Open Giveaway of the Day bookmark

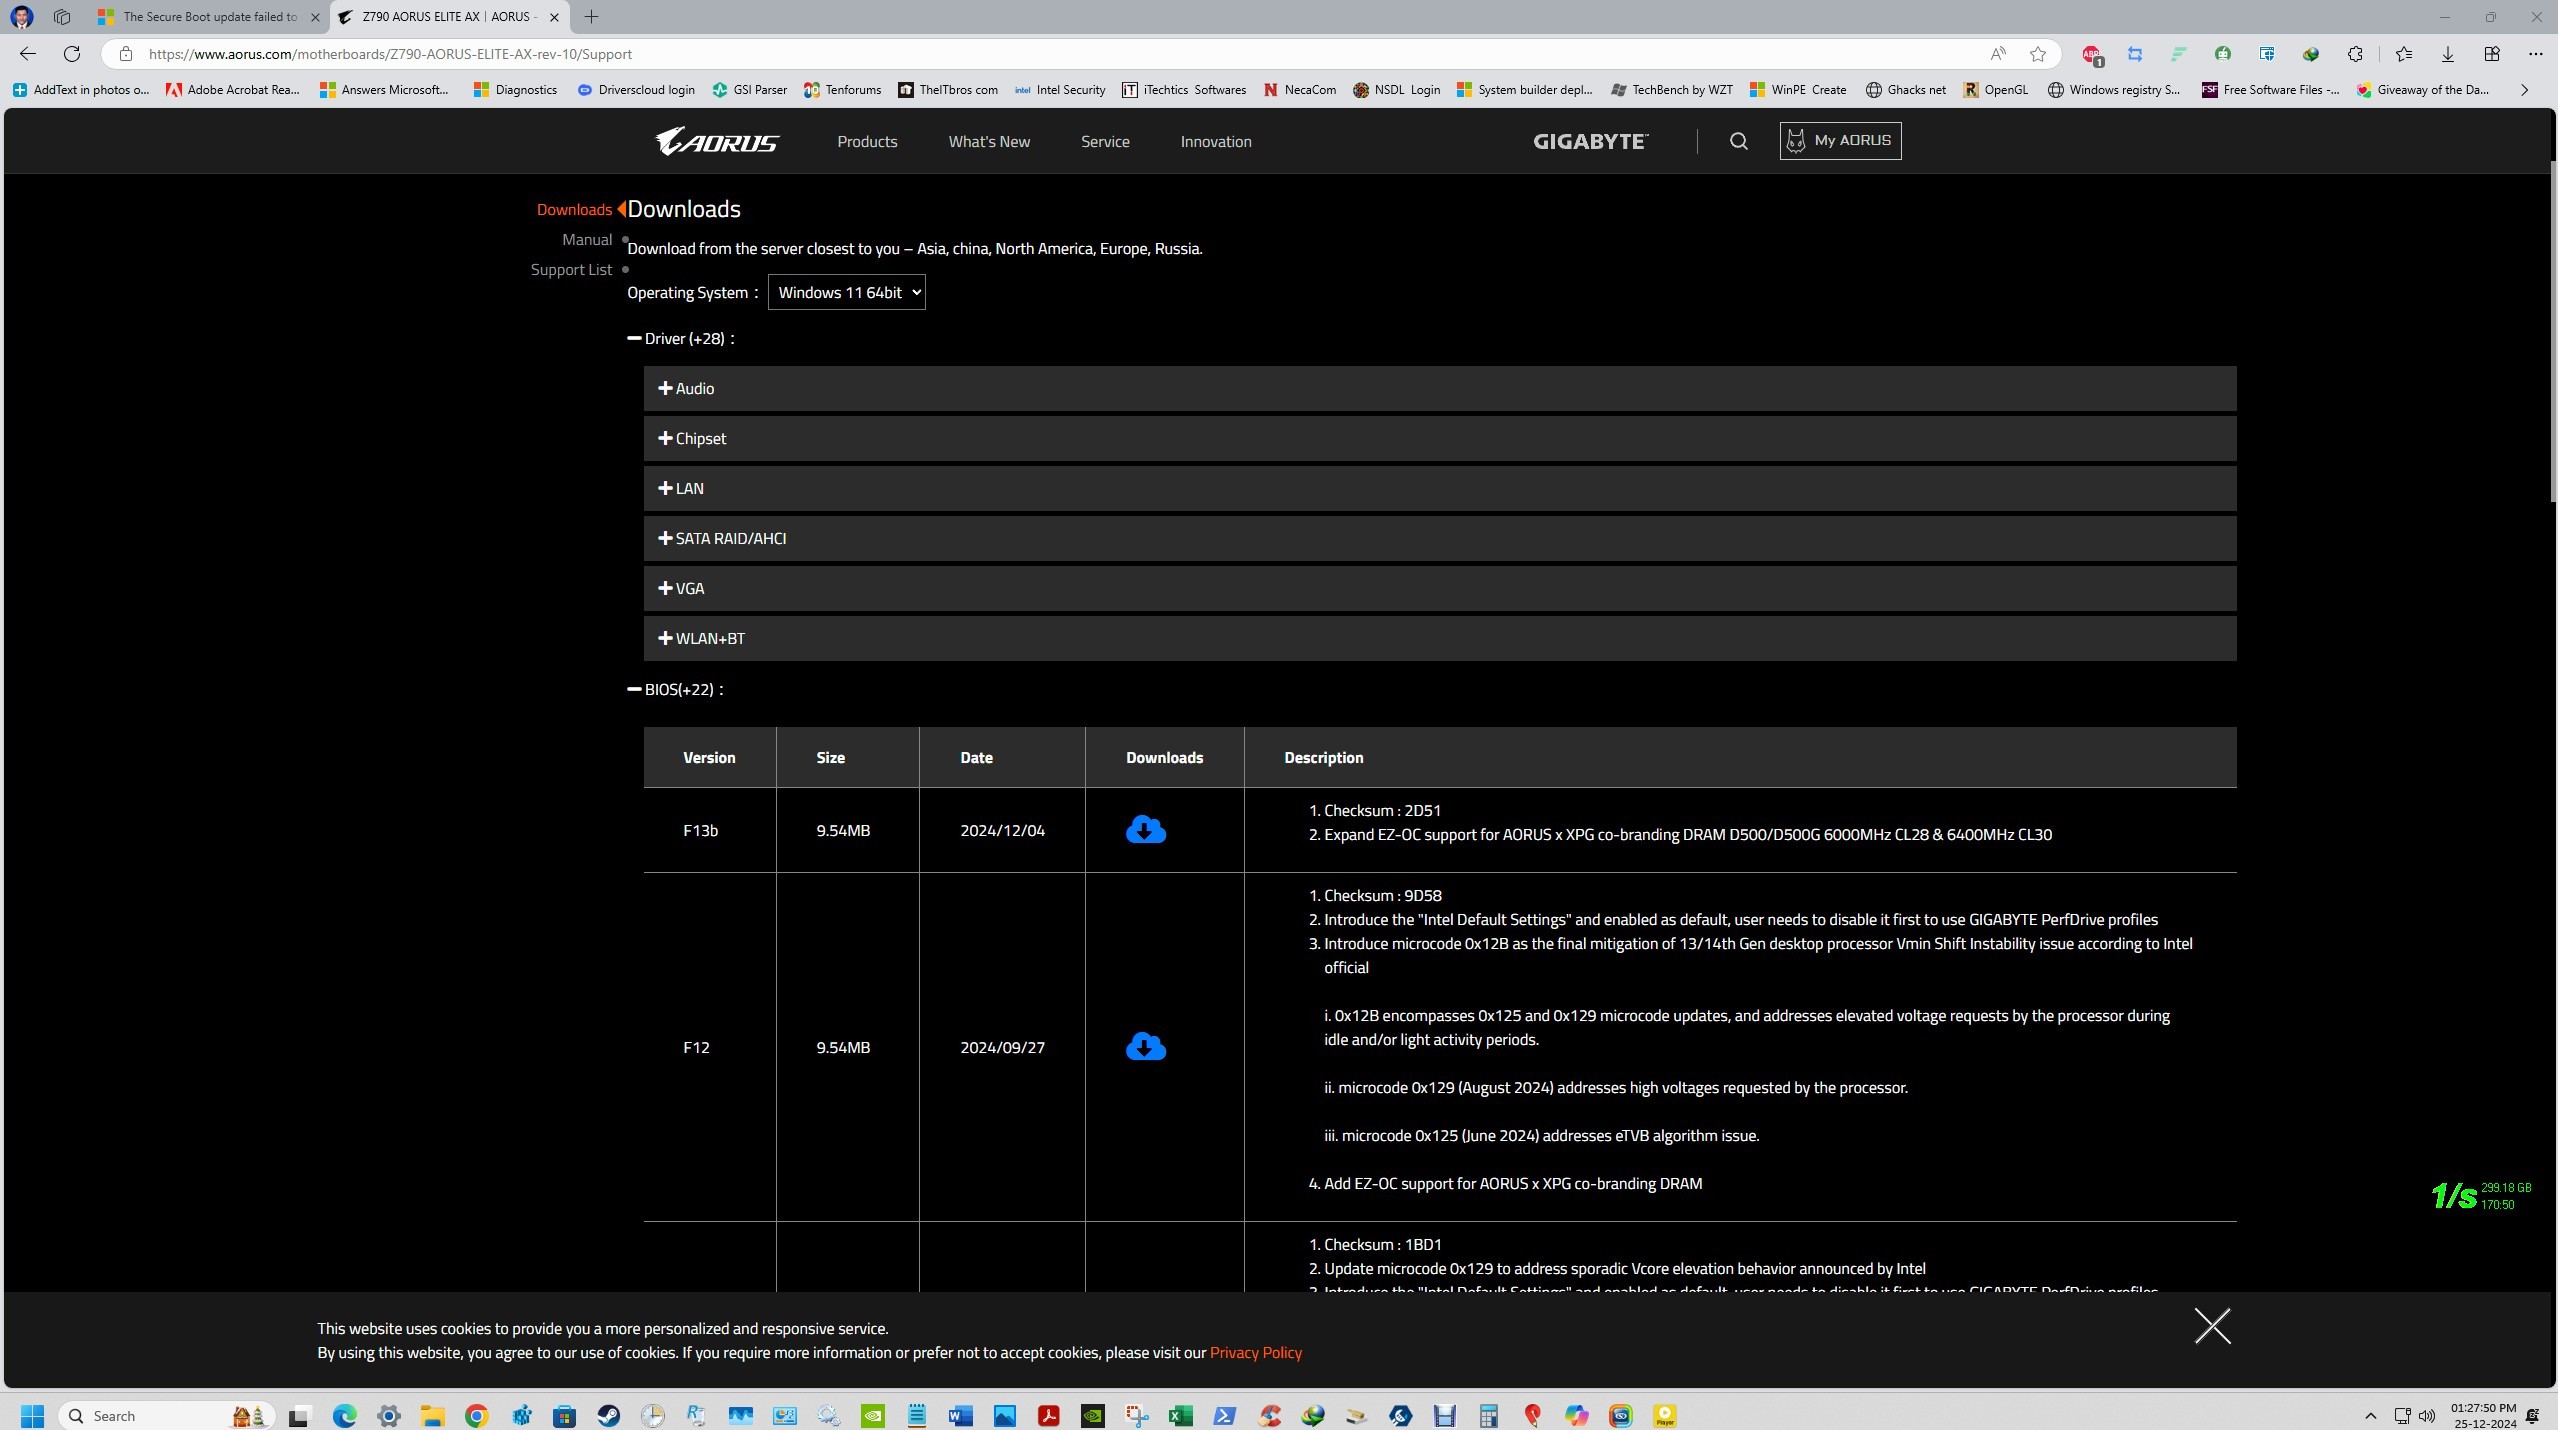[x=2423, y=90]
